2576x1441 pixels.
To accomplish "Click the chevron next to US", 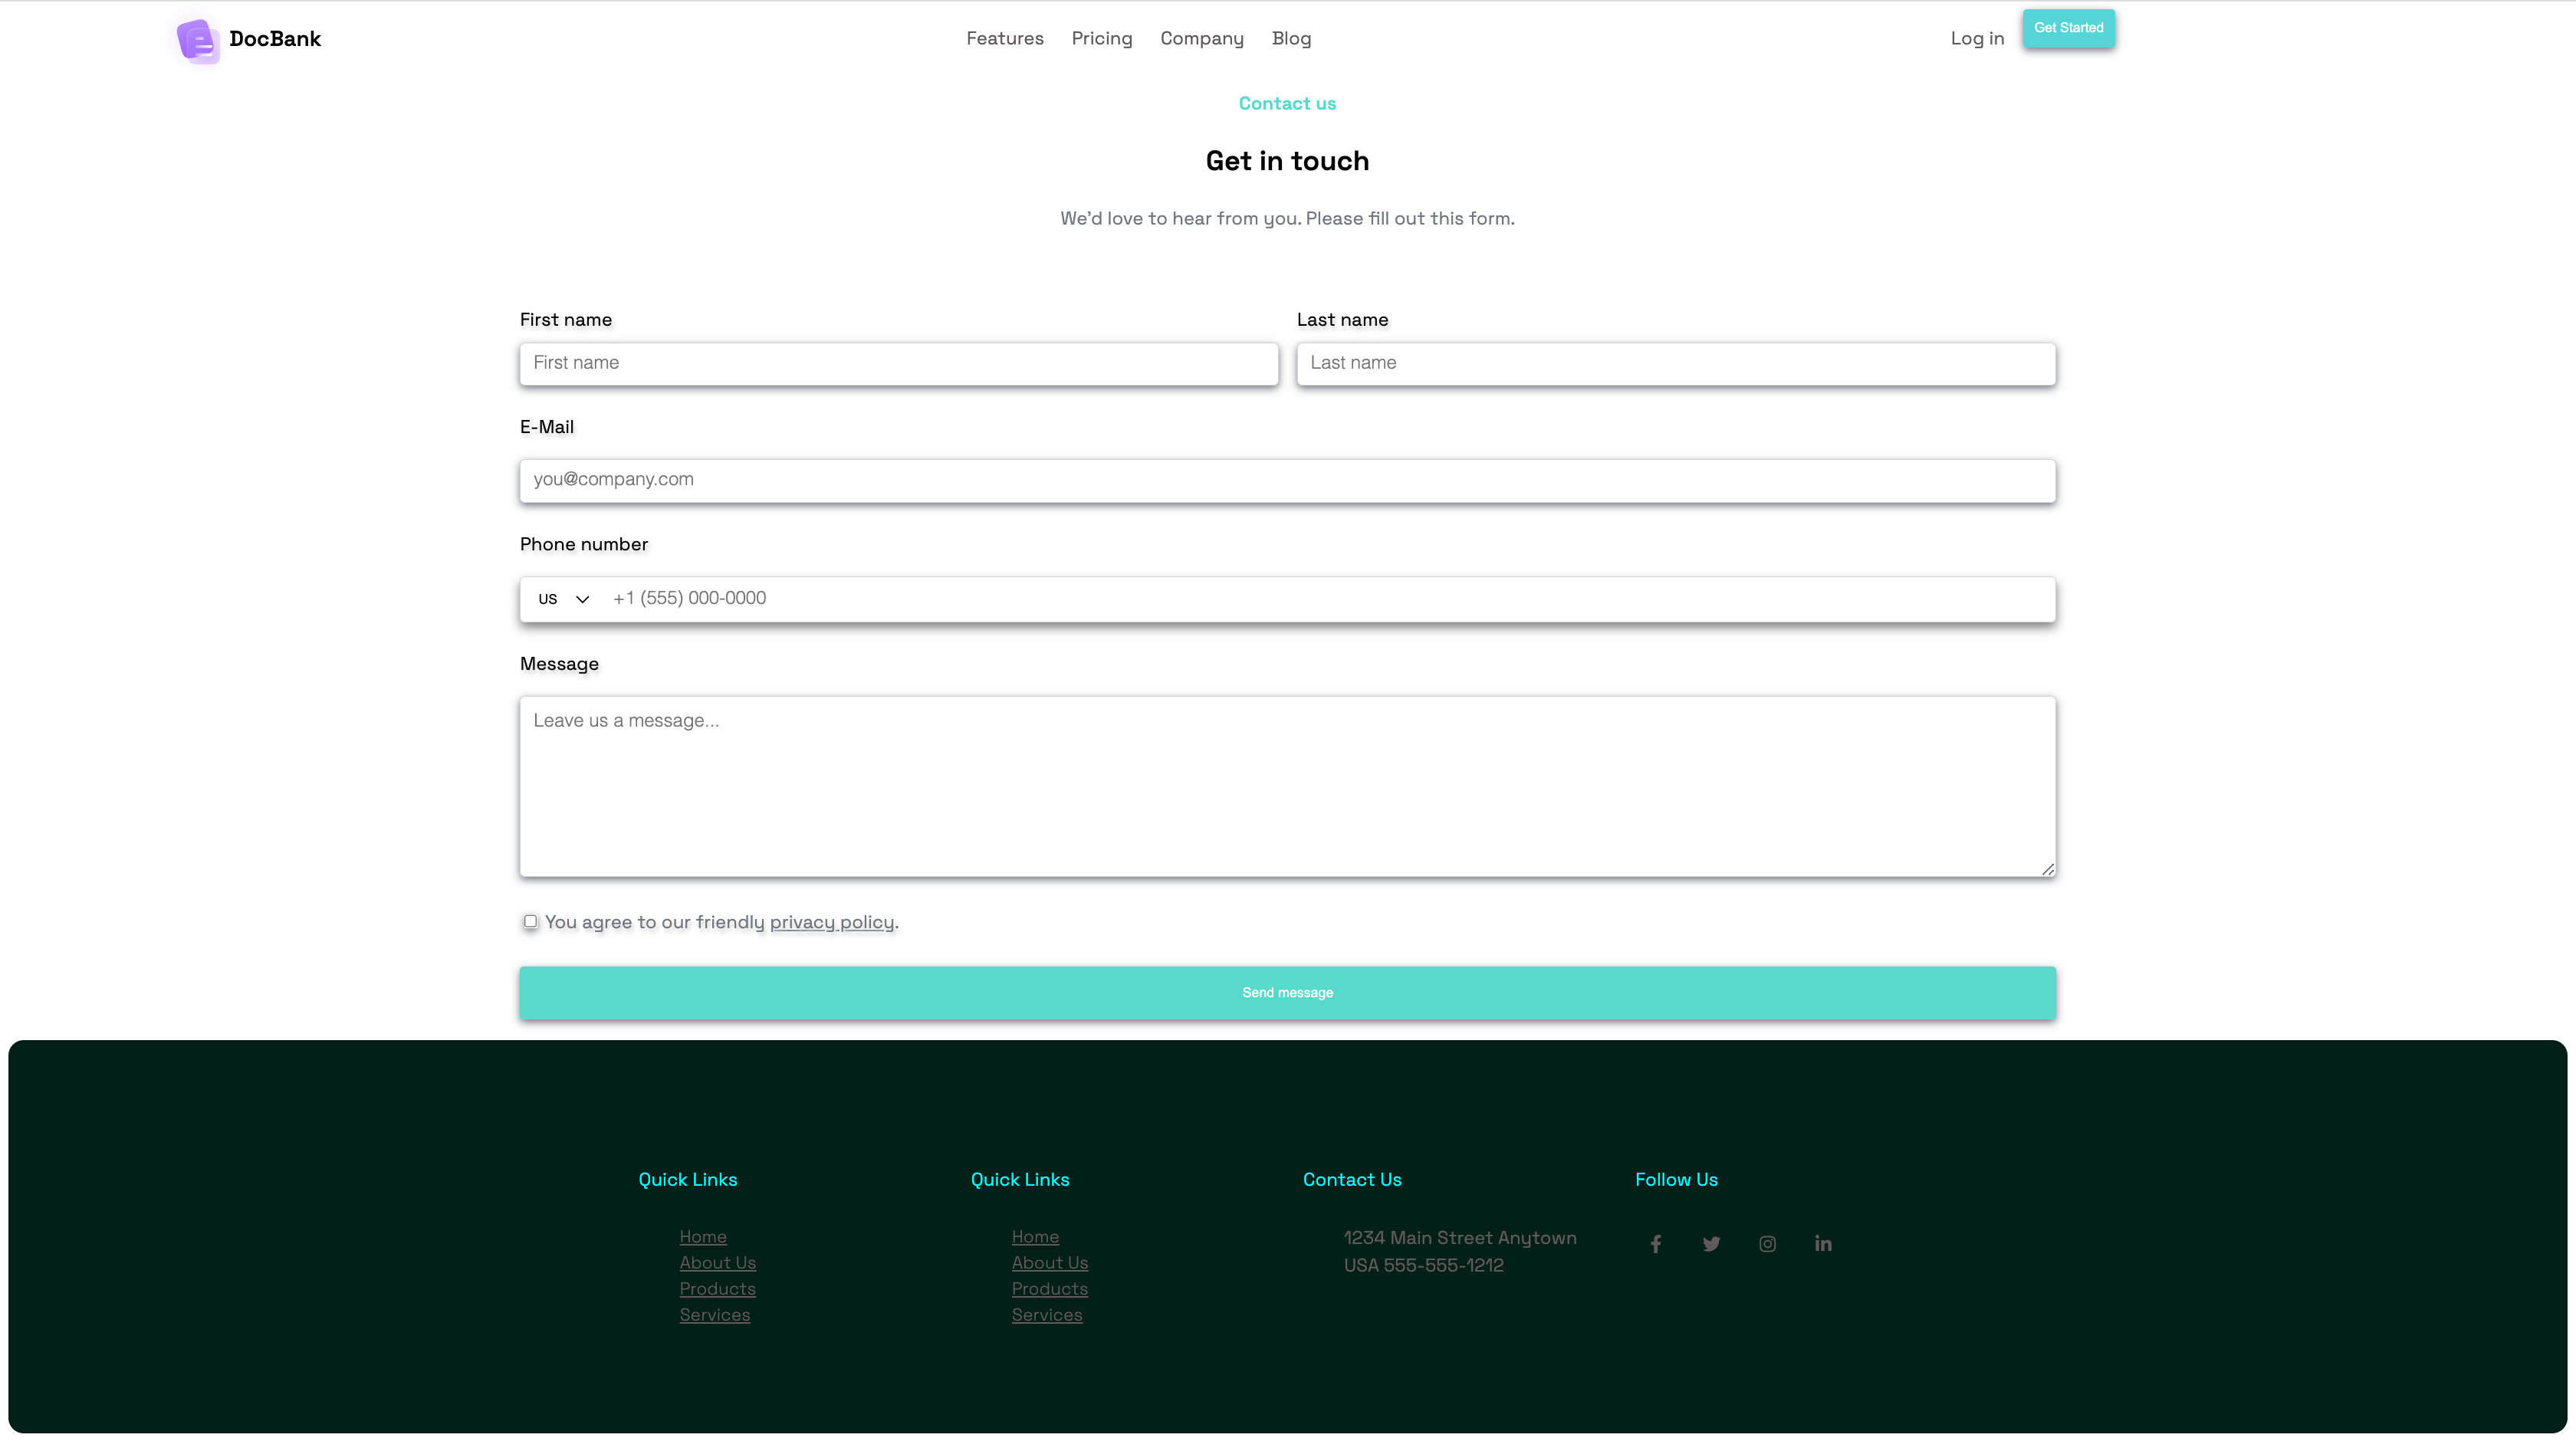I will click(x=582, y=599).
